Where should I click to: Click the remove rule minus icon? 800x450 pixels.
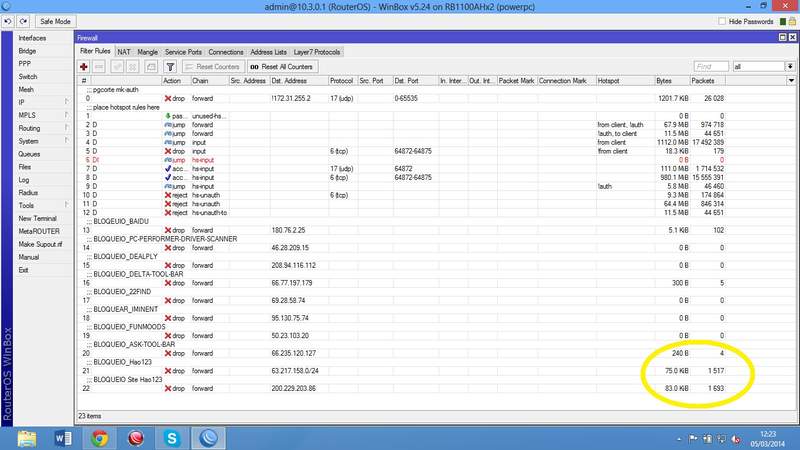coord(99,67)
